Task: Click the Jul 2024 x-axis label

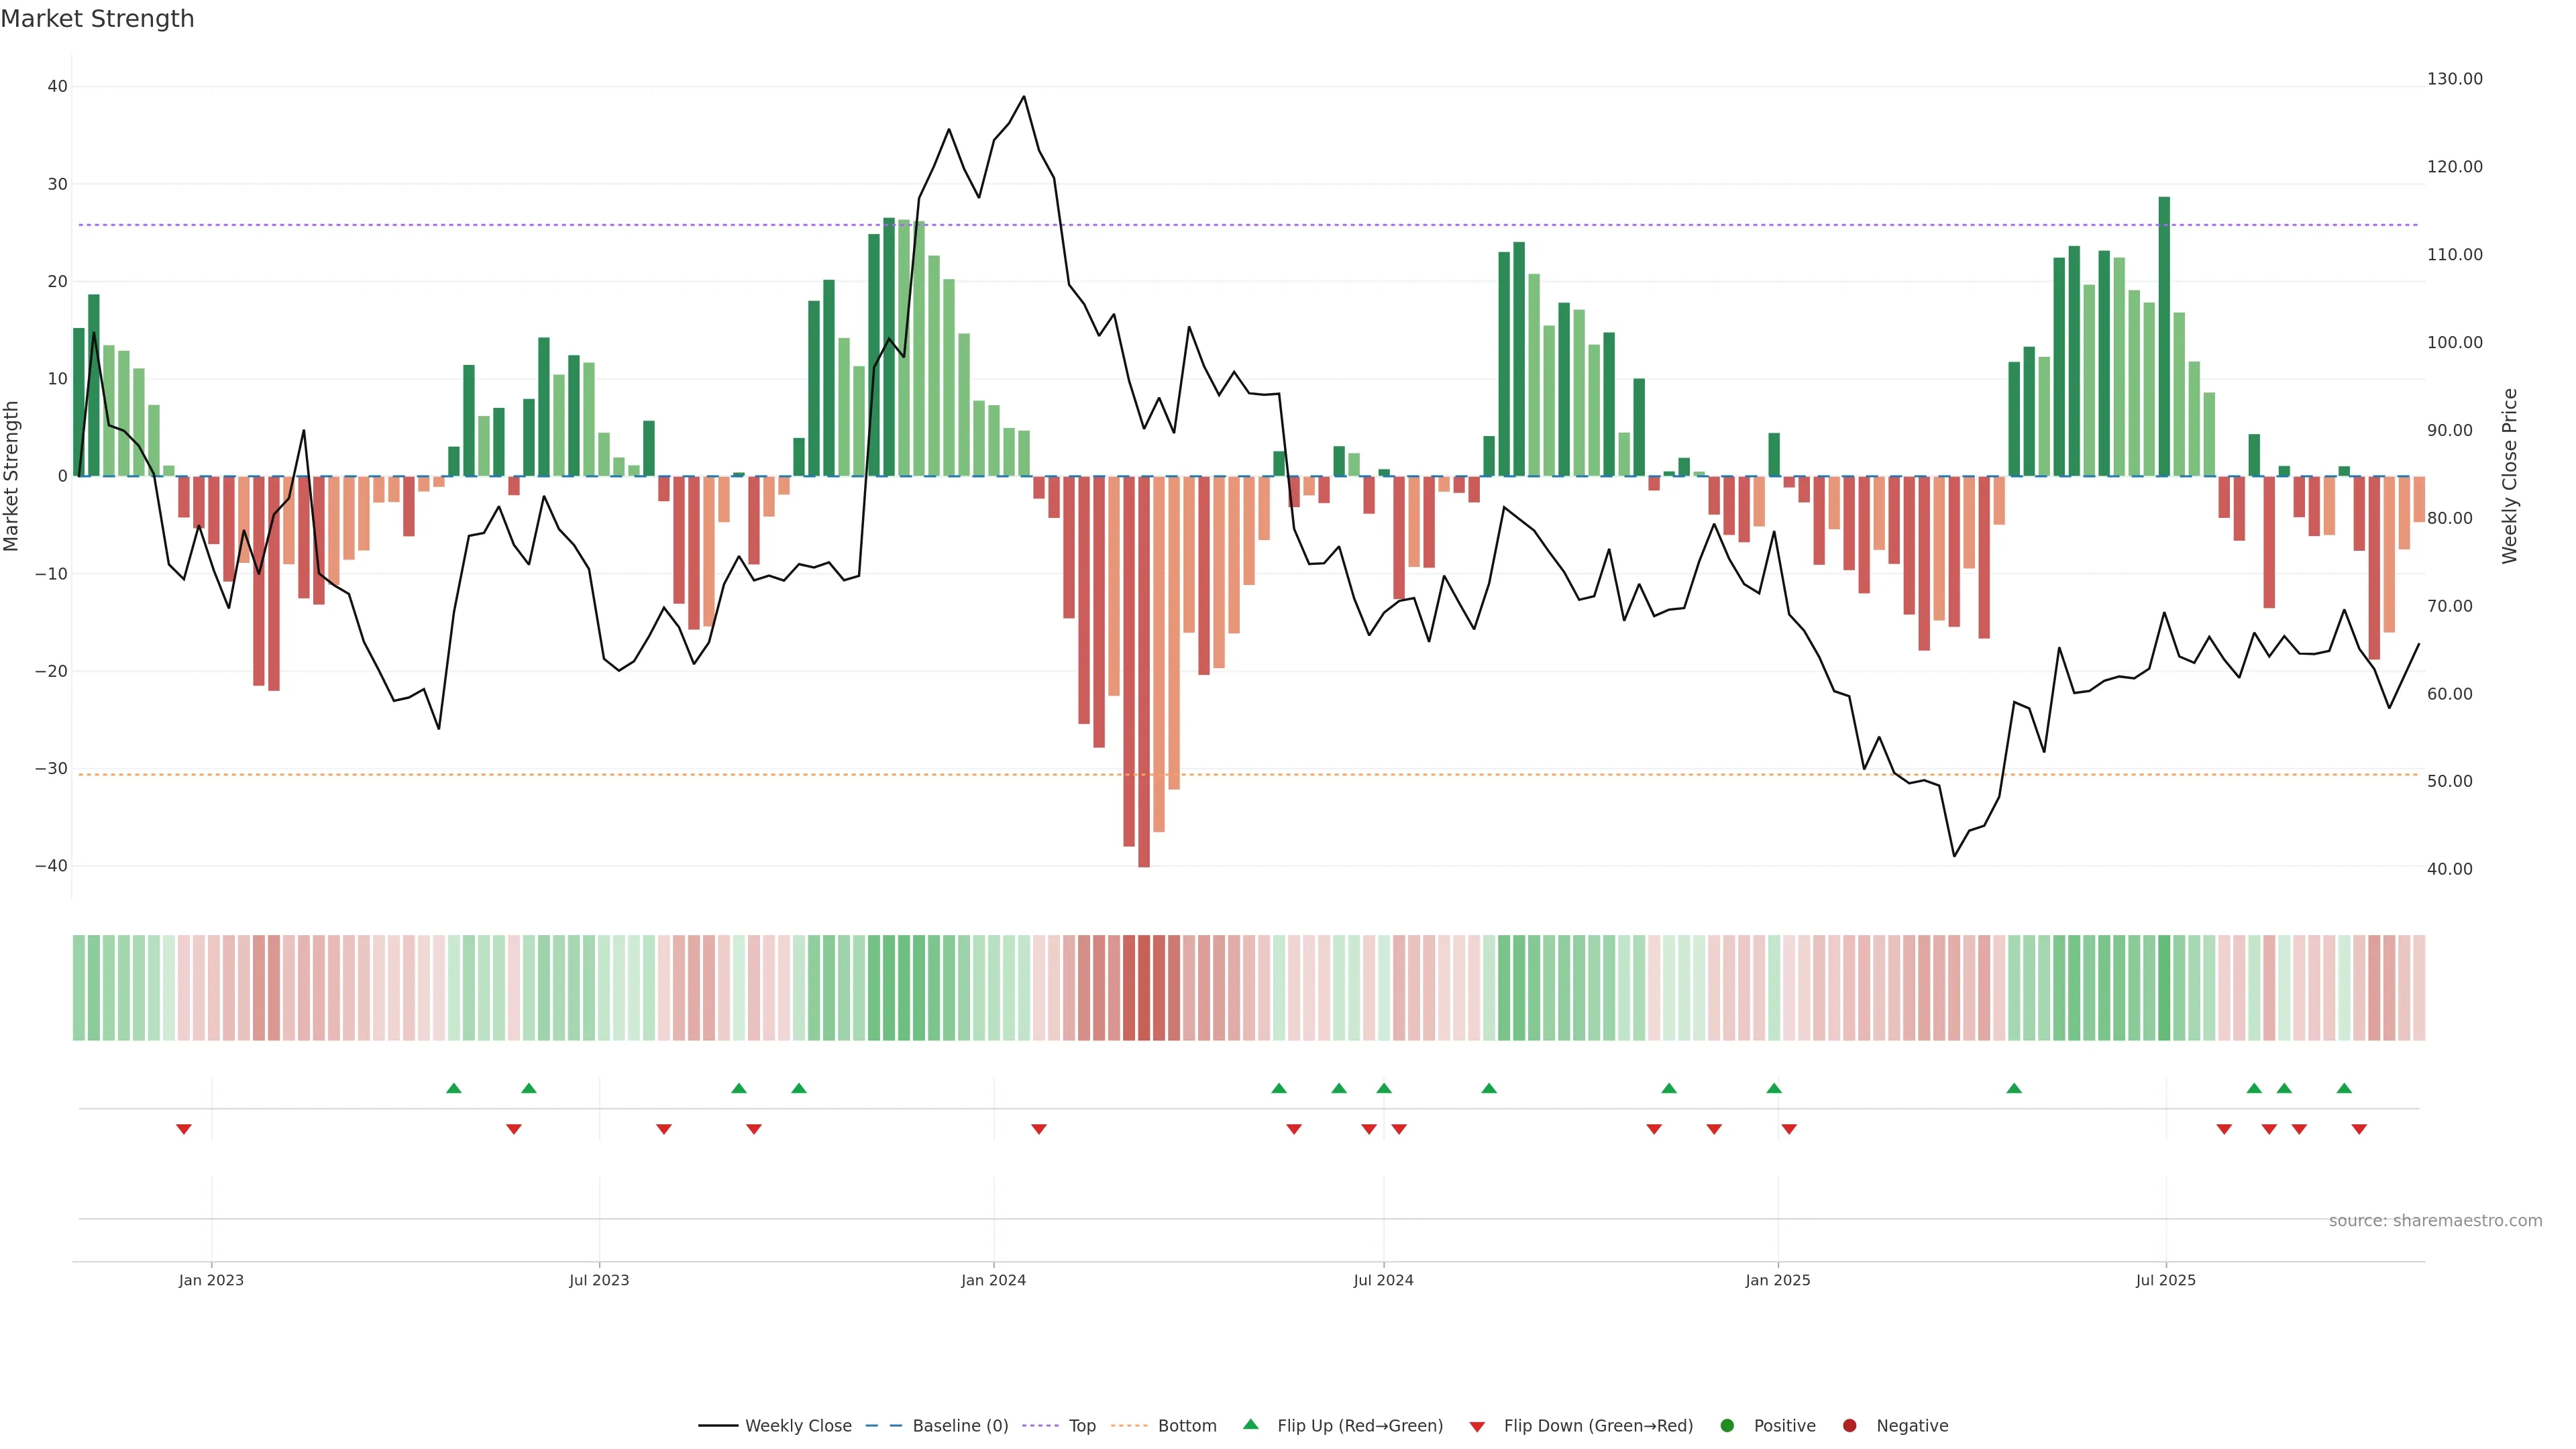Action: (x=1383, y=1280)
